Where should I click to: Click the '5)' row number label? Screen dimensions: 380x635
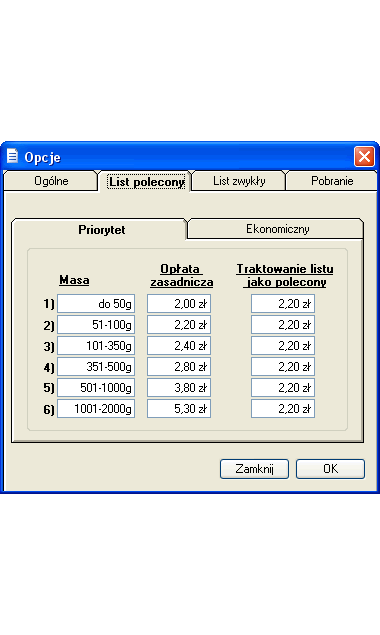pyautogui.click(x=49, y=388)
